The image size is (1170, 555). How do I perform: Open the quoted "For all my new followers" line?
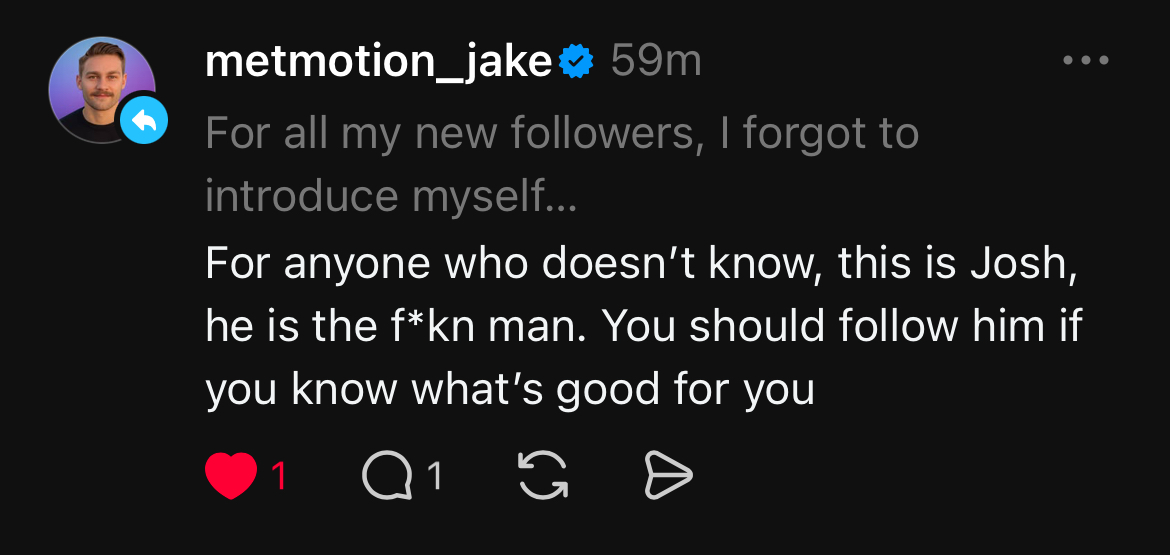tap(561, 133)
